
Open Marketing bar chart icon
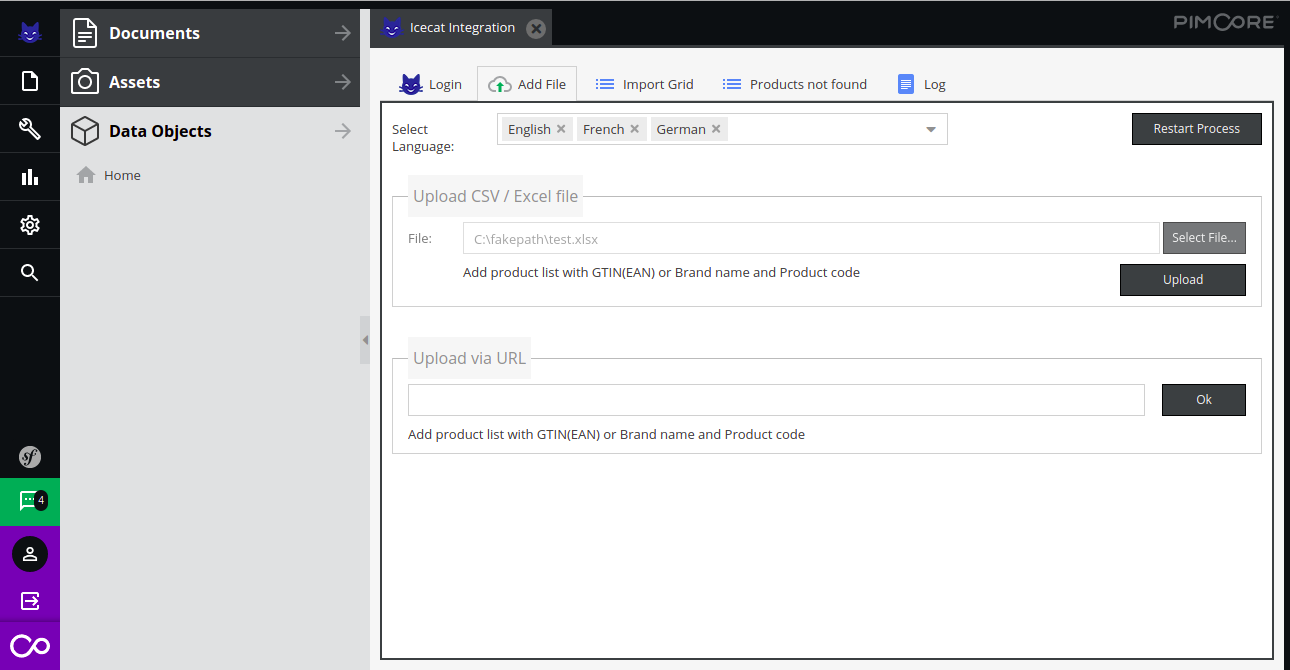point(30,177)
